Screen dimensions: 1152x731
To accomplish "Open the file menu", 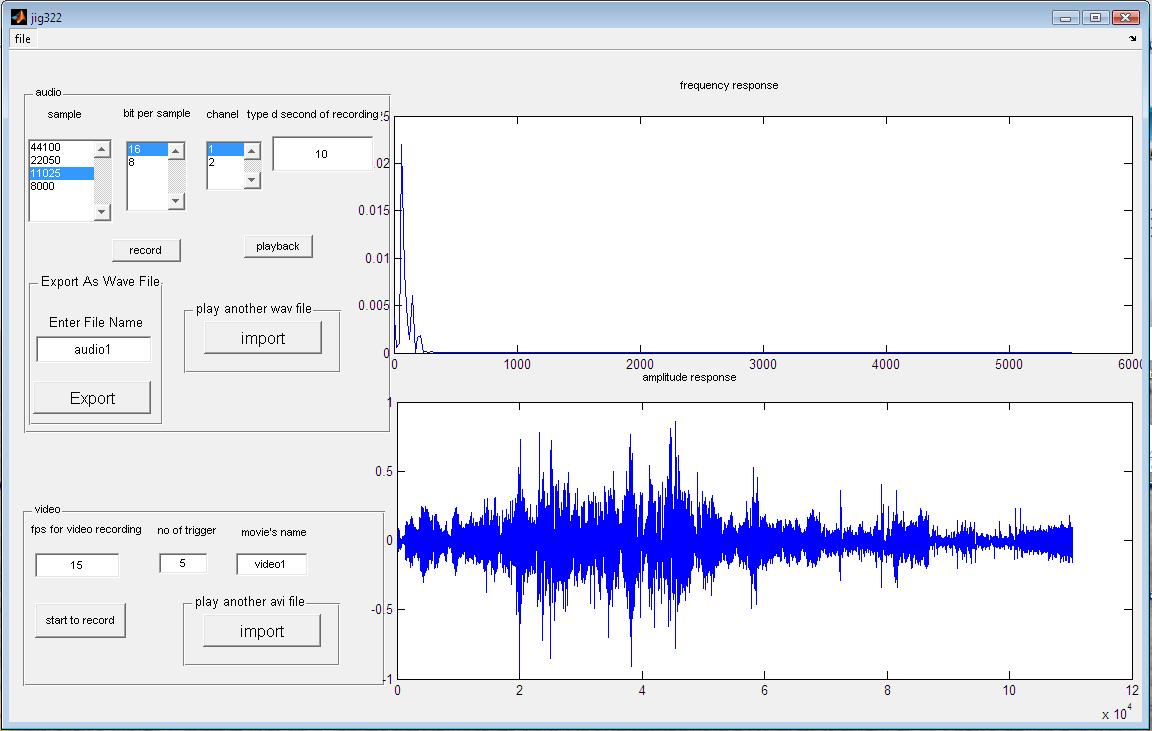I will (x=23, y=39).
